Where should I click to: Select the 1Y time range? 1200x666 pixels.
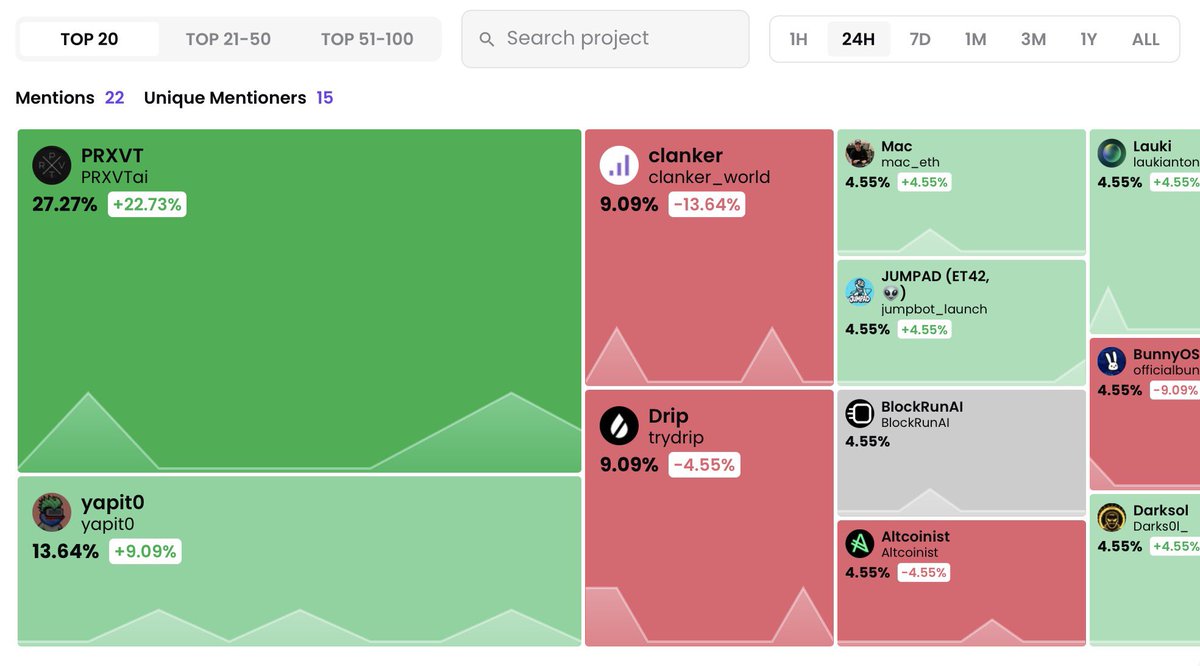(1089, 39)
